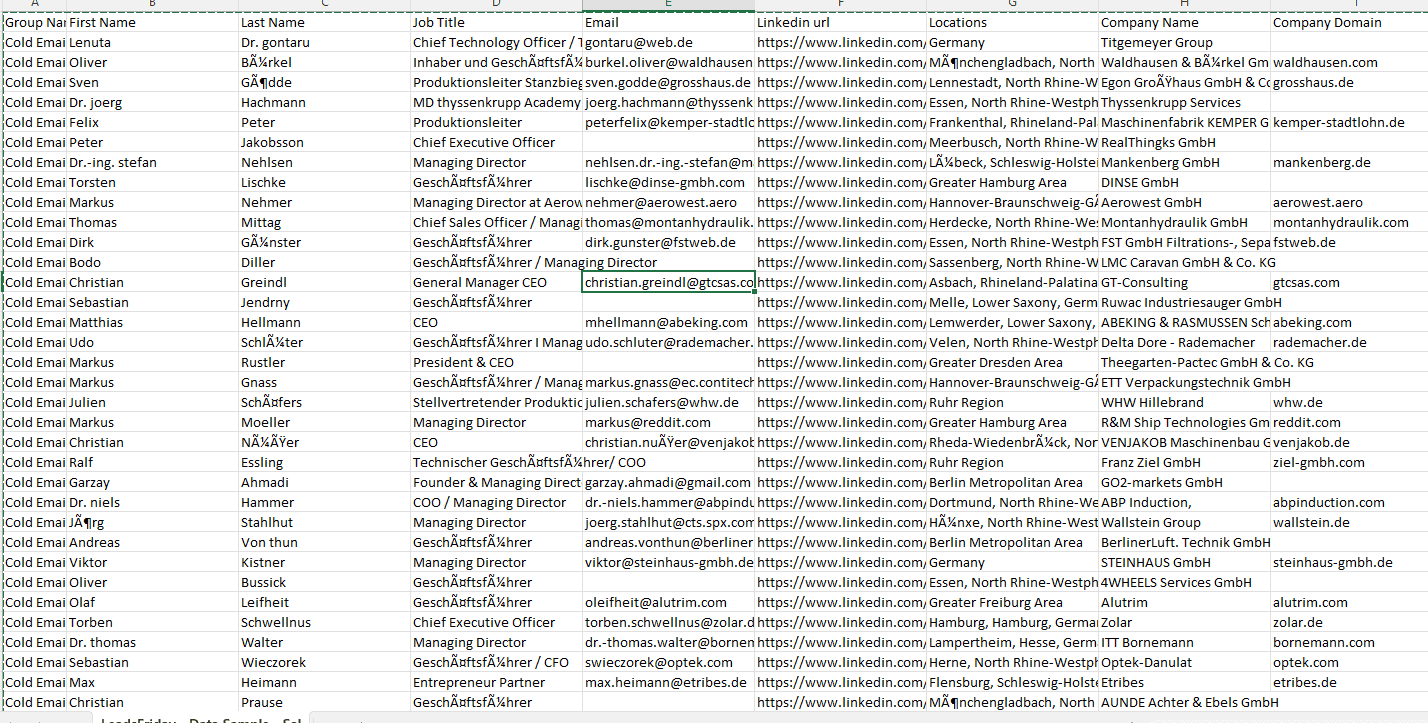Viewport: 1428px width, 723px height.
Task: Click the abpinduction.com domain cell
Action: pos(1349,502)
